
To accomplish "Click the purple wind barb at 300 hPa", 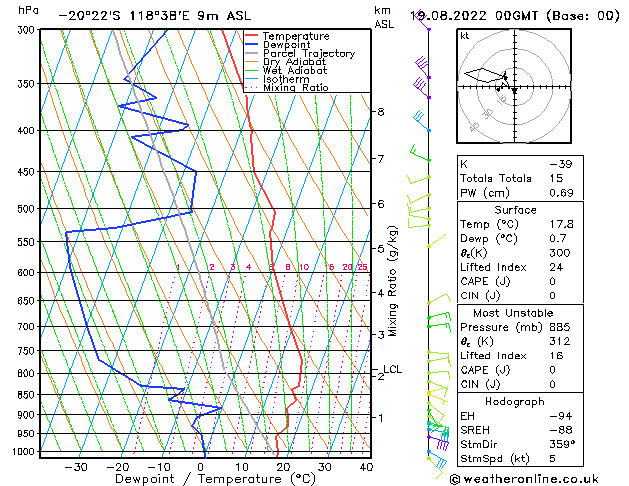I will [427, 30].
